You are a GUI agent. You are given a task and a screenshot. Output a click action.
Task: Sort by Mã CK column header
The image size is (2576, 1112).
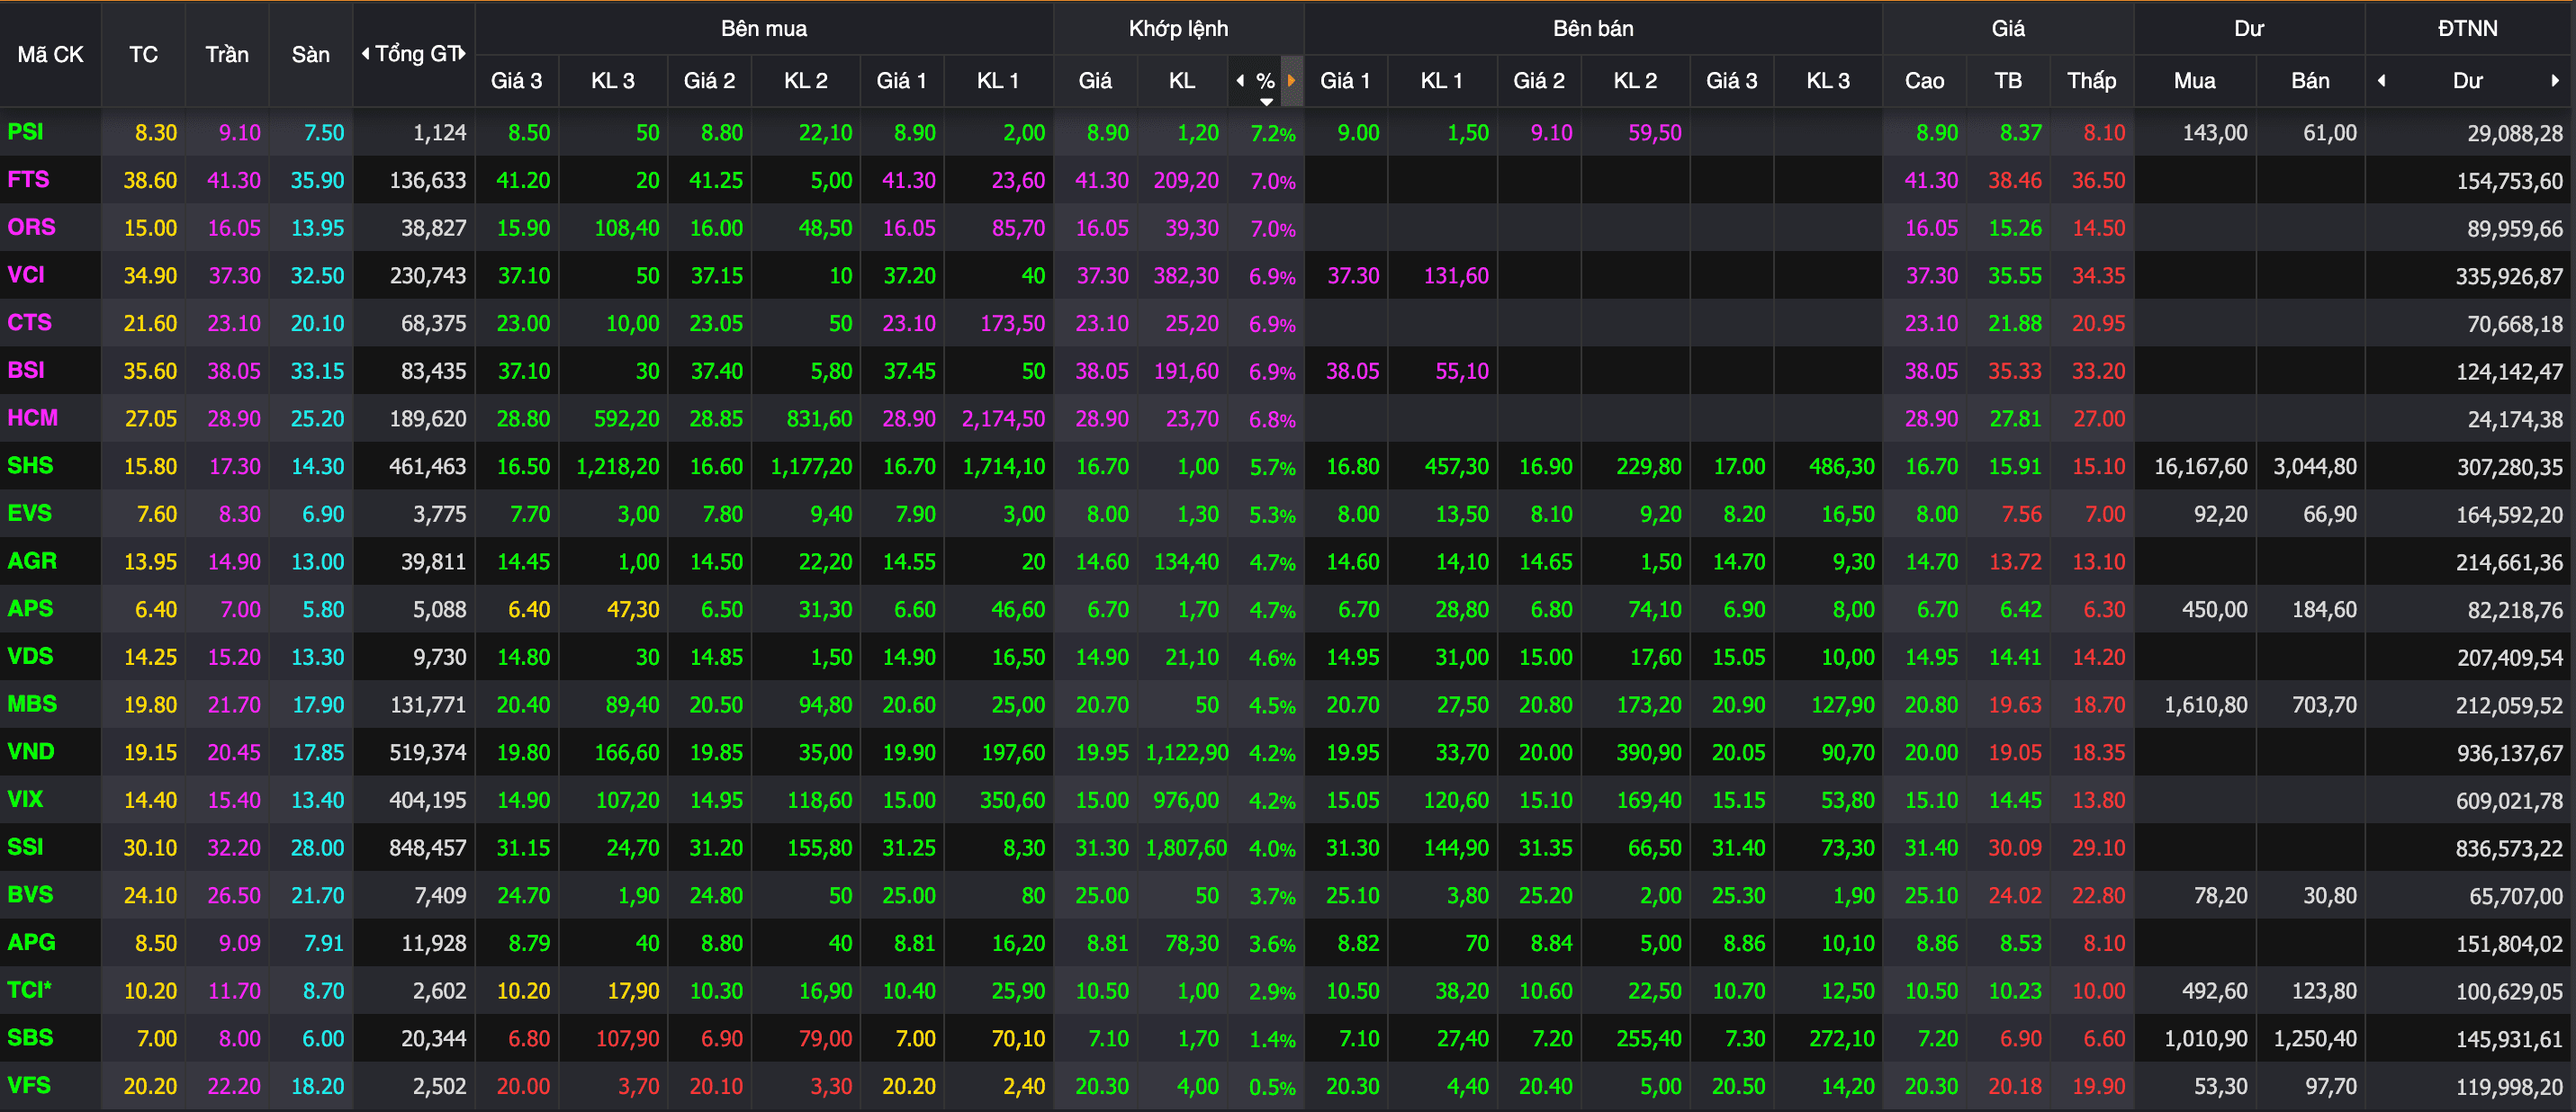[x=50, y=54]
